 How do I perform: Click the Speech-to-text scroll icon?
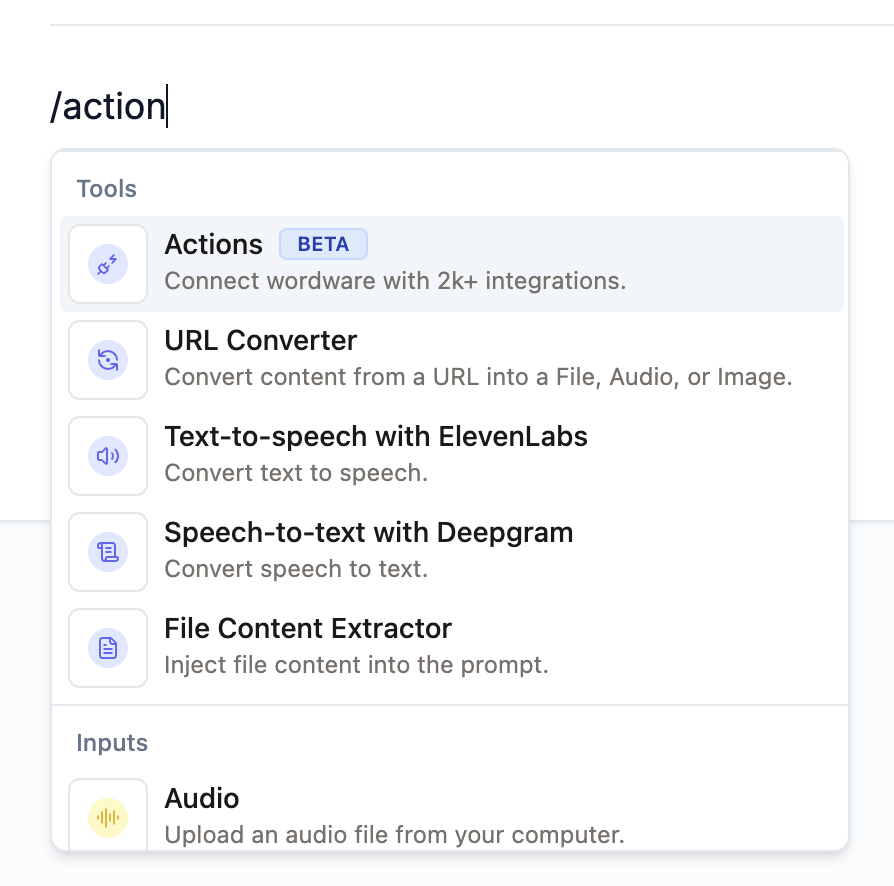pyautogui.click(x=108, y=552)
